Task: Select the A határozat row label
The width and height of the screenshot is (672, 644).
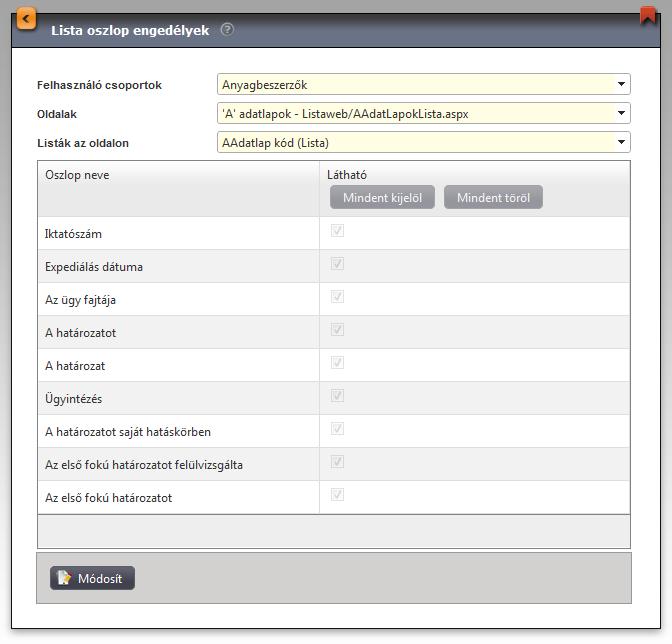Action: click(x=75, y=366)
